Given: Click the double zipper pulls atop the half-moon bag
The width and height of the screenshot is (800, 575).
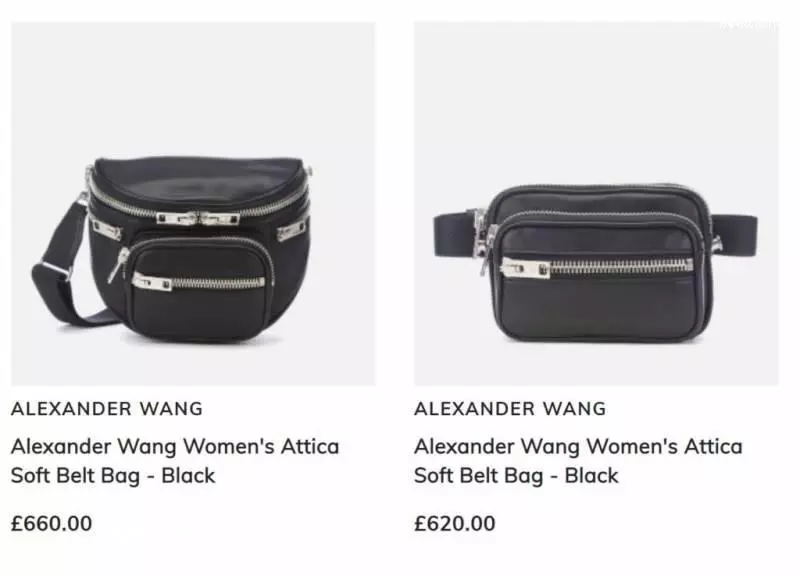Looking at the screenshot, I should pyautogui.click(x=198, y=219).
